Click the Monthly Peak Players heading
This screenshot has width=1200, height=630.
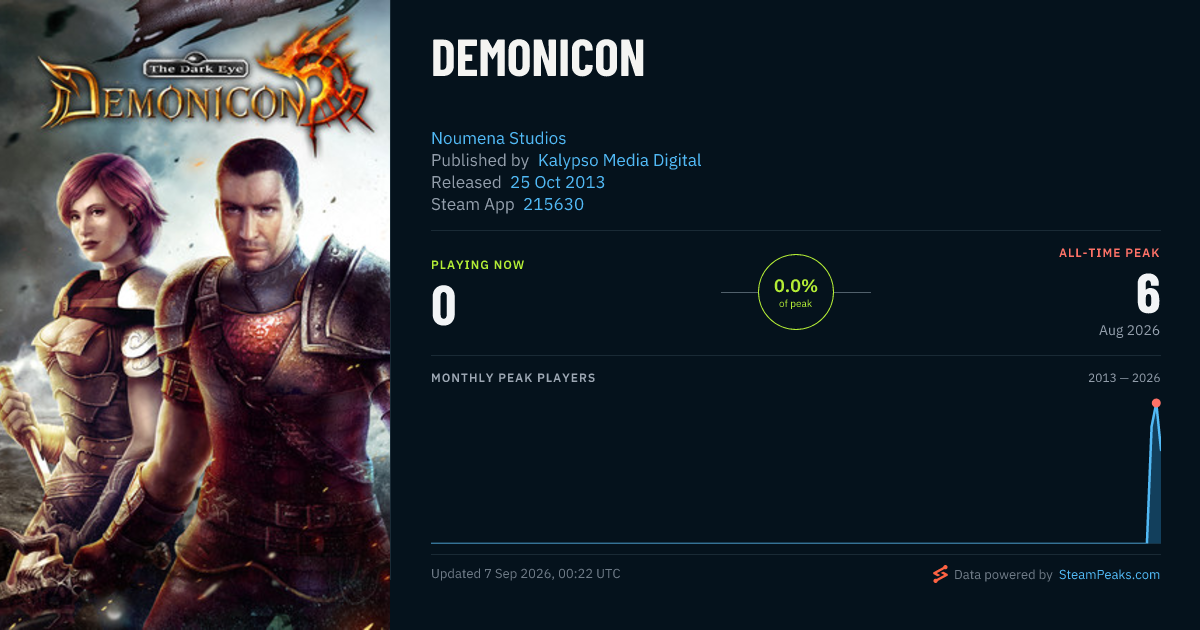(x=513, y=378)
